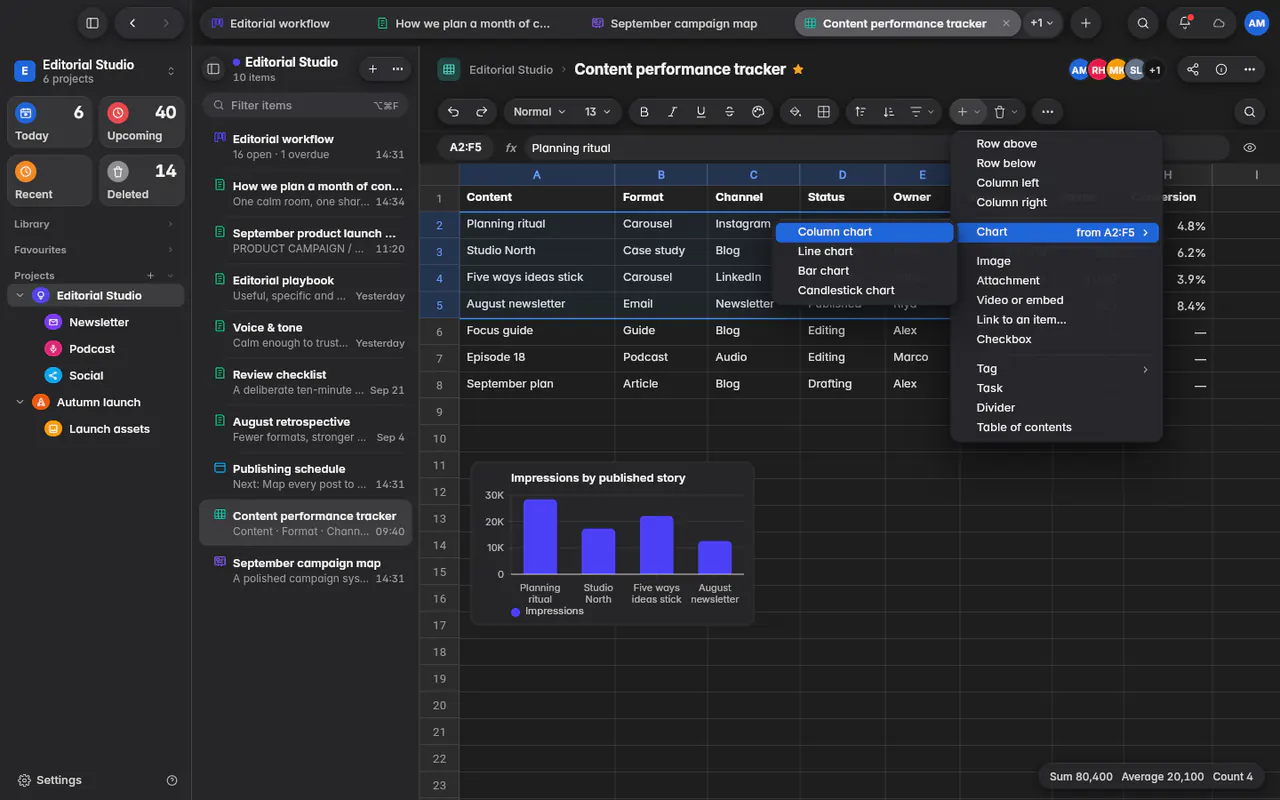Sort the selection ascending

[x=860, y=112]
